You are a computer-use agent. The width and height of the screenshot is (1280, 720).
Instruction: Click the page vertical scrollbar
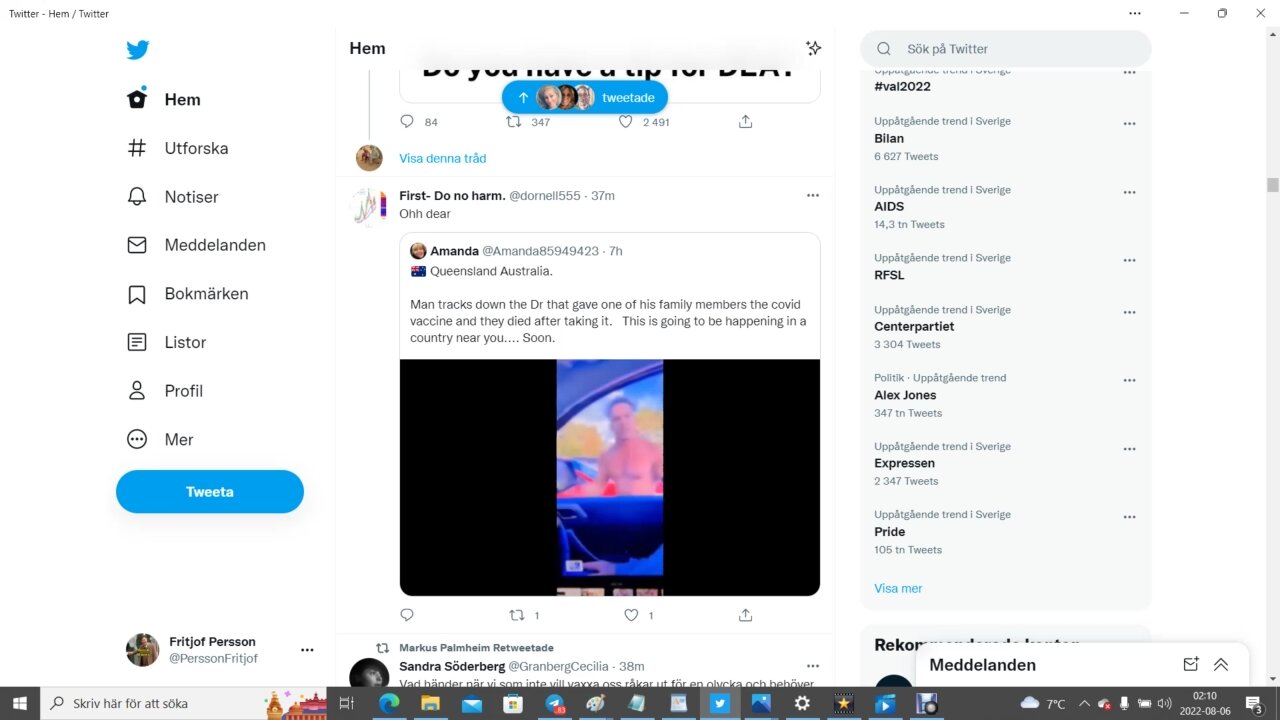point(1272,185)
